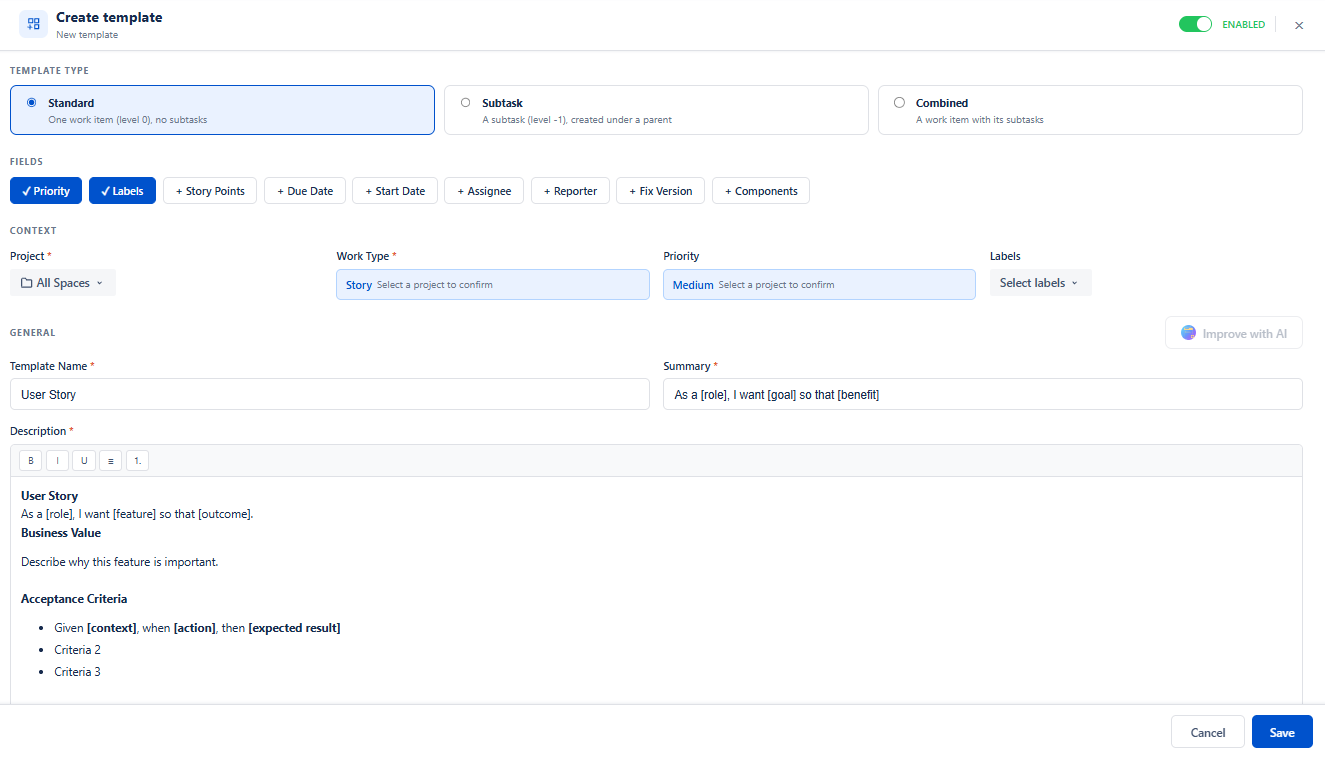Toggle bold formatting in description editor

[31, 461]
